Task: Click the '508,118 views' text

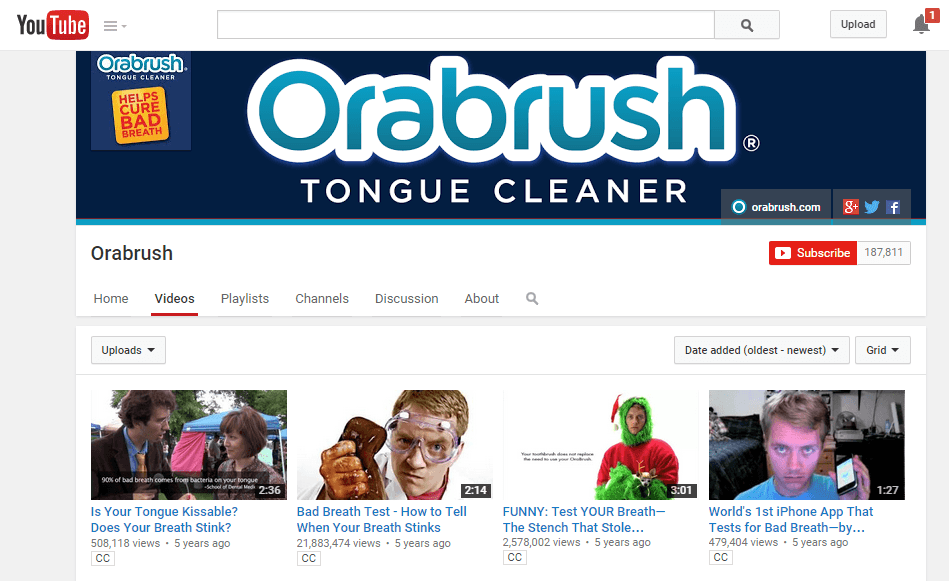Action: click(x=126, y=543)
